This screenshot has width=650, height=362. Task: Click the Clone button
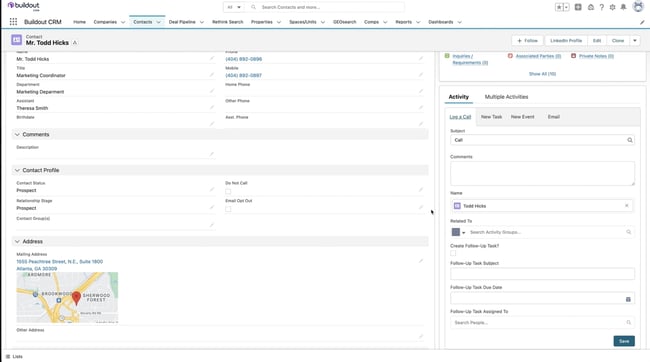(x=618, y=41)
